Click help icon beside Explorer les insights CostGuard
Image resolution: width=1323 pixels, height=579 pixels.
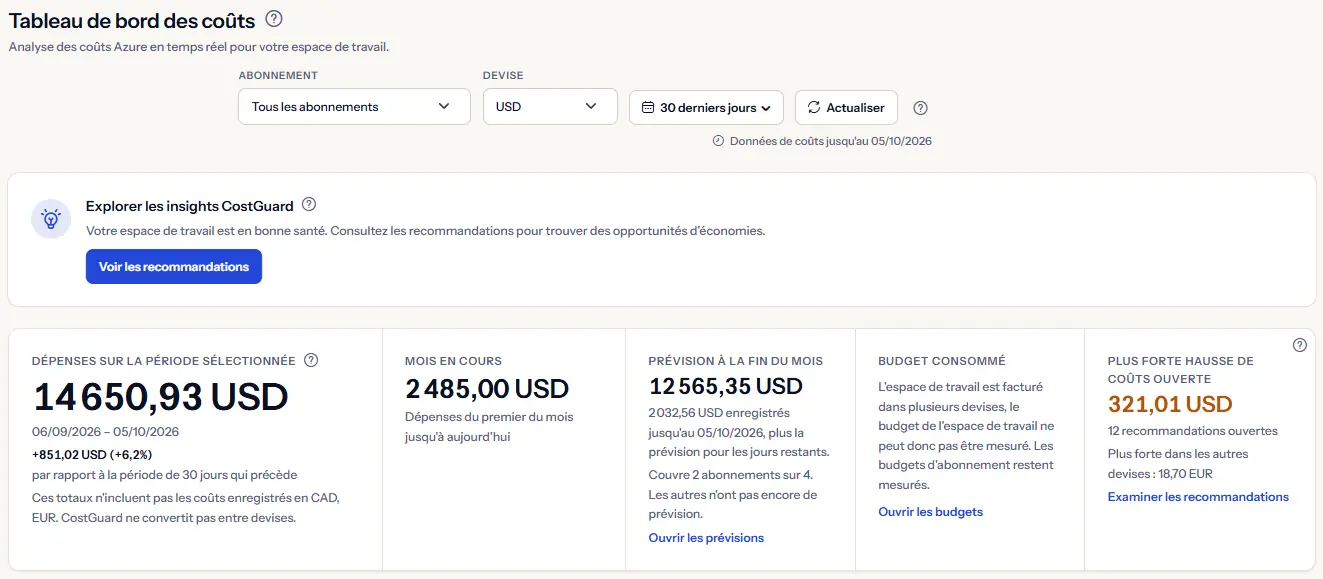[x=309, y=205]
